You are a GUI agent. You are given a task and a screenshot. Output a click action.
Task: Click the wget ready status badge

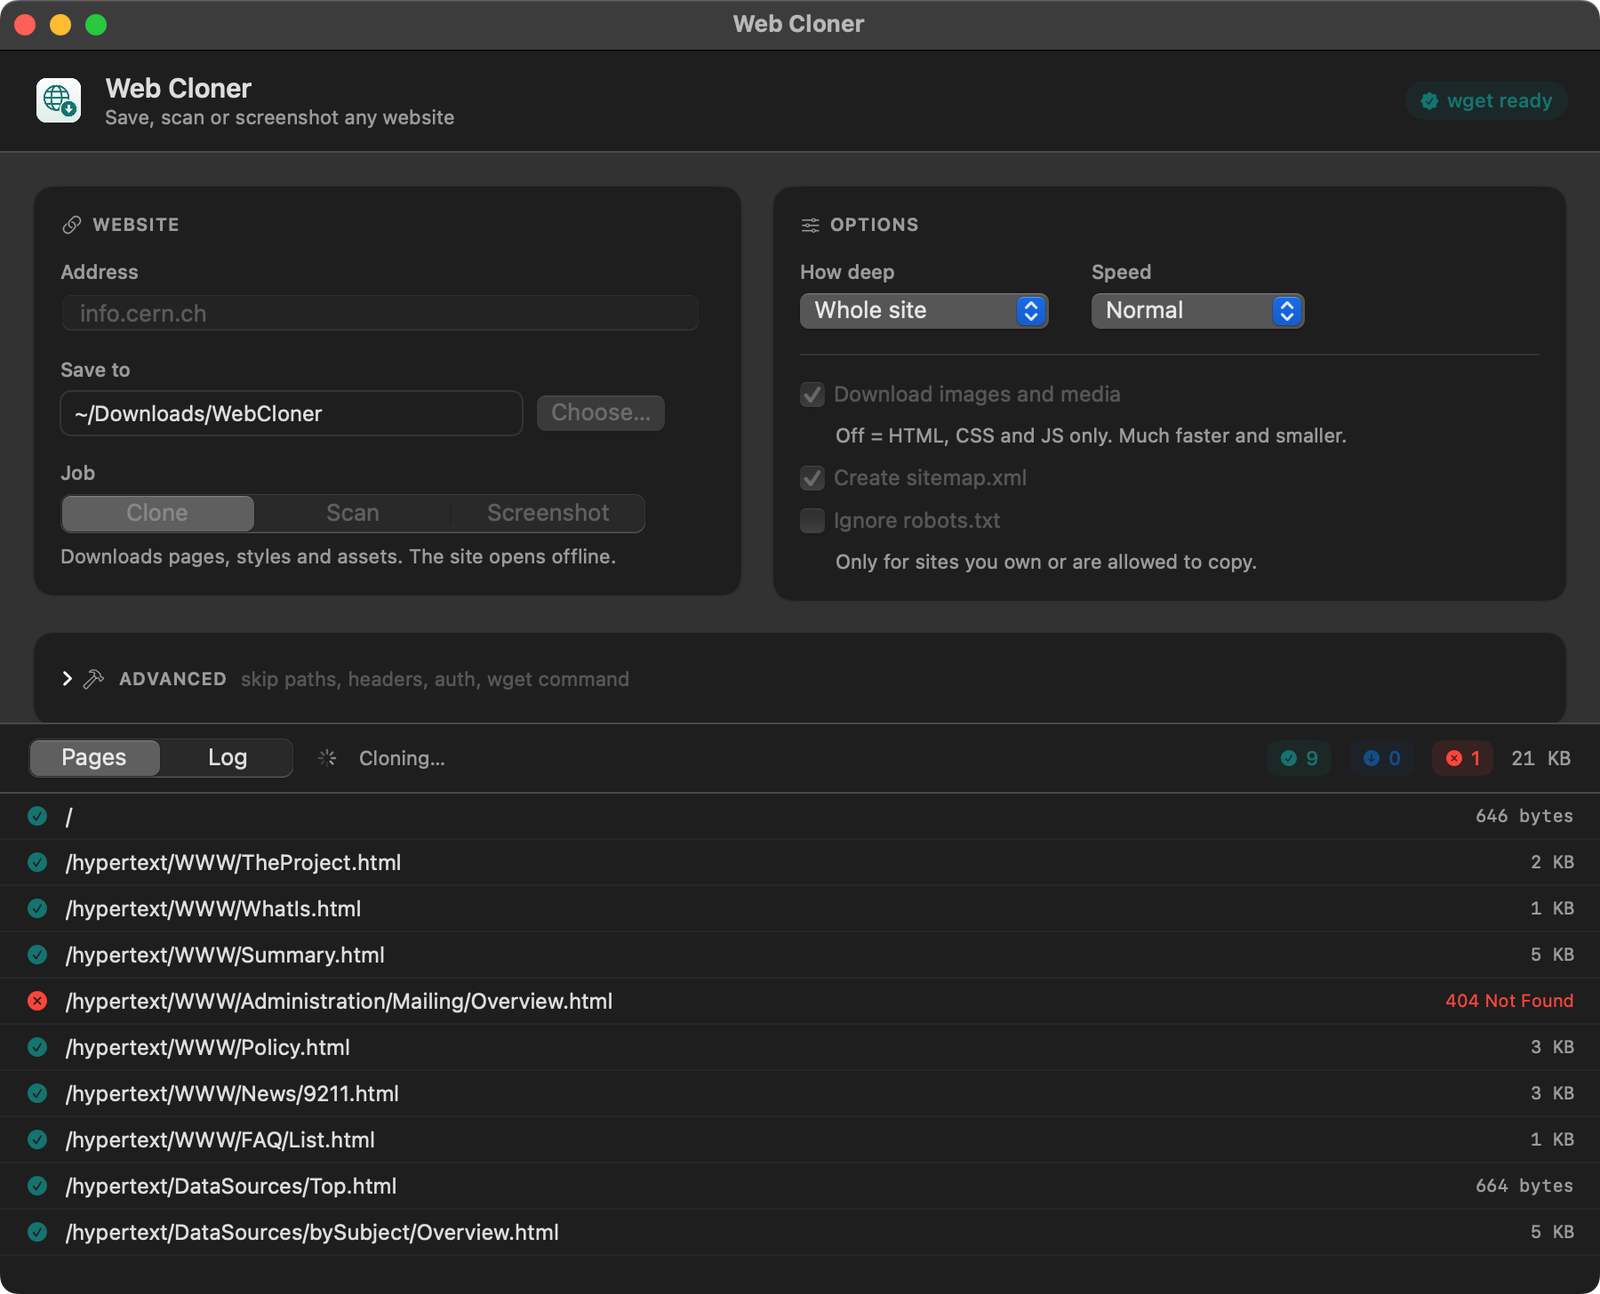point(1486,101)
